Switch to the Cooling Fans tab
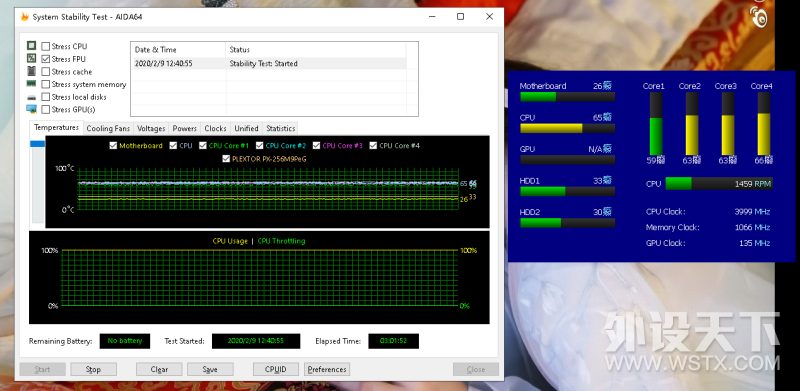 [108, 129]
